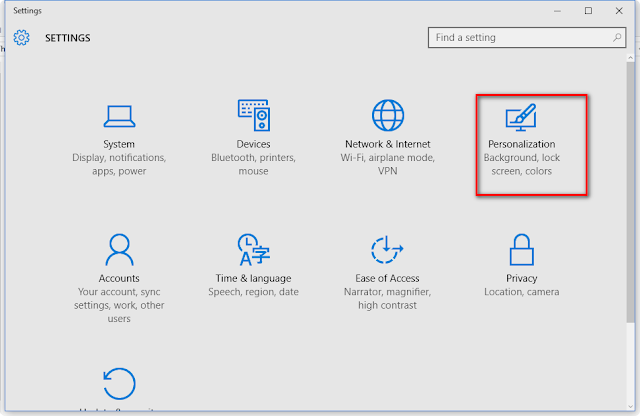Open the Personalization monitor and pen icon
This screenshot has height=416, width=640.
[520, 117]
